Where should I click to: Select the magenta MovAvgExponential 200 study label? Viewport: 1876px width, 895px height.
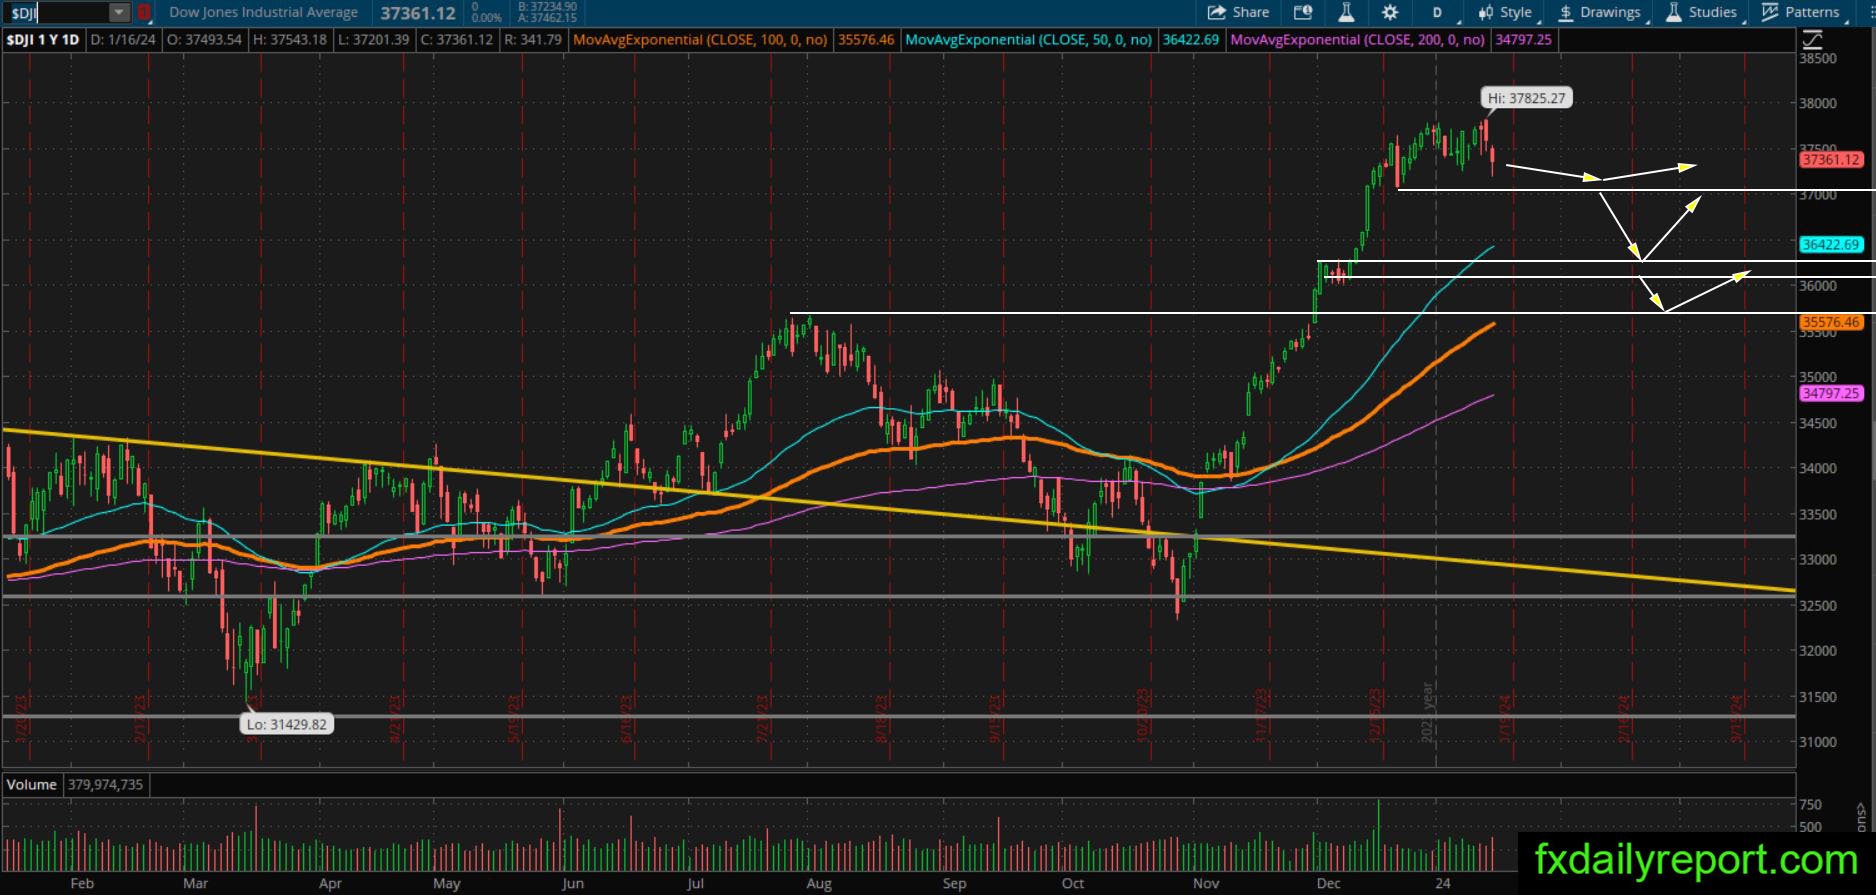point(1358,40)
